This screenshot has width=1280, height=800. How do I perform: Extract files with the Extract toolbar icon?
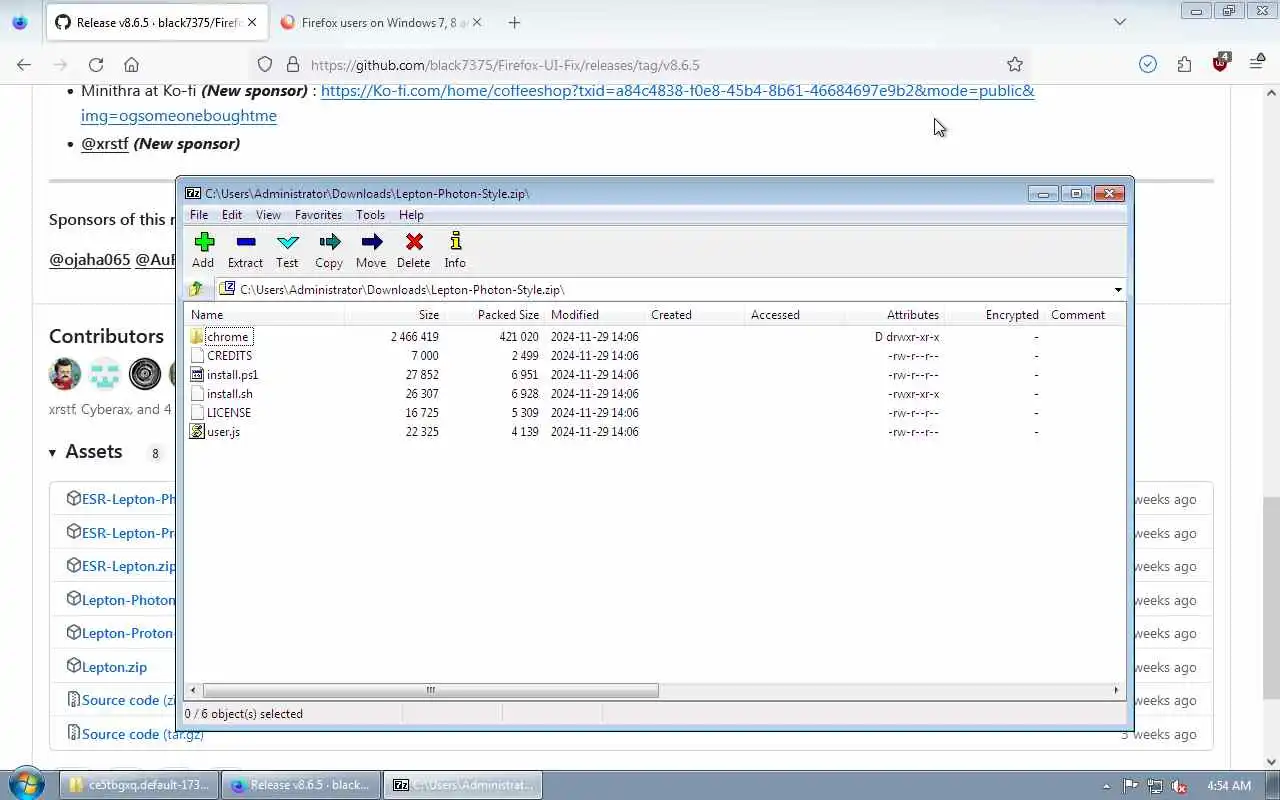tap(245, 250)
